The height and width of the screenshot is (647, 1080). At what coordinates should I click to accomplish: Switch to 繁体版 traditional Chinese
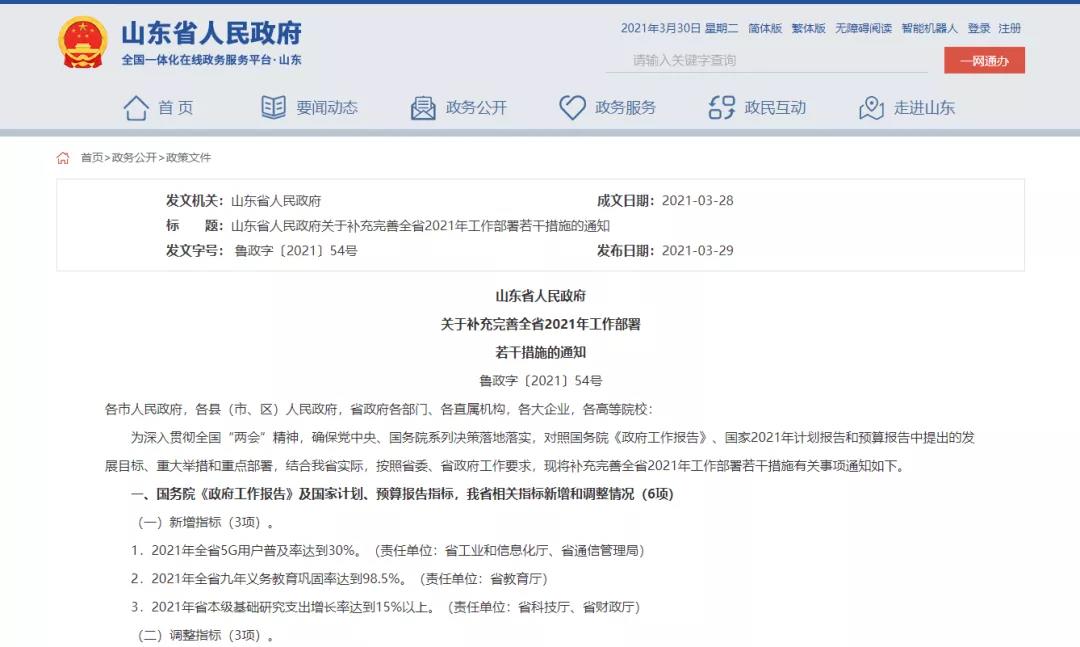(x=809, y=29)
